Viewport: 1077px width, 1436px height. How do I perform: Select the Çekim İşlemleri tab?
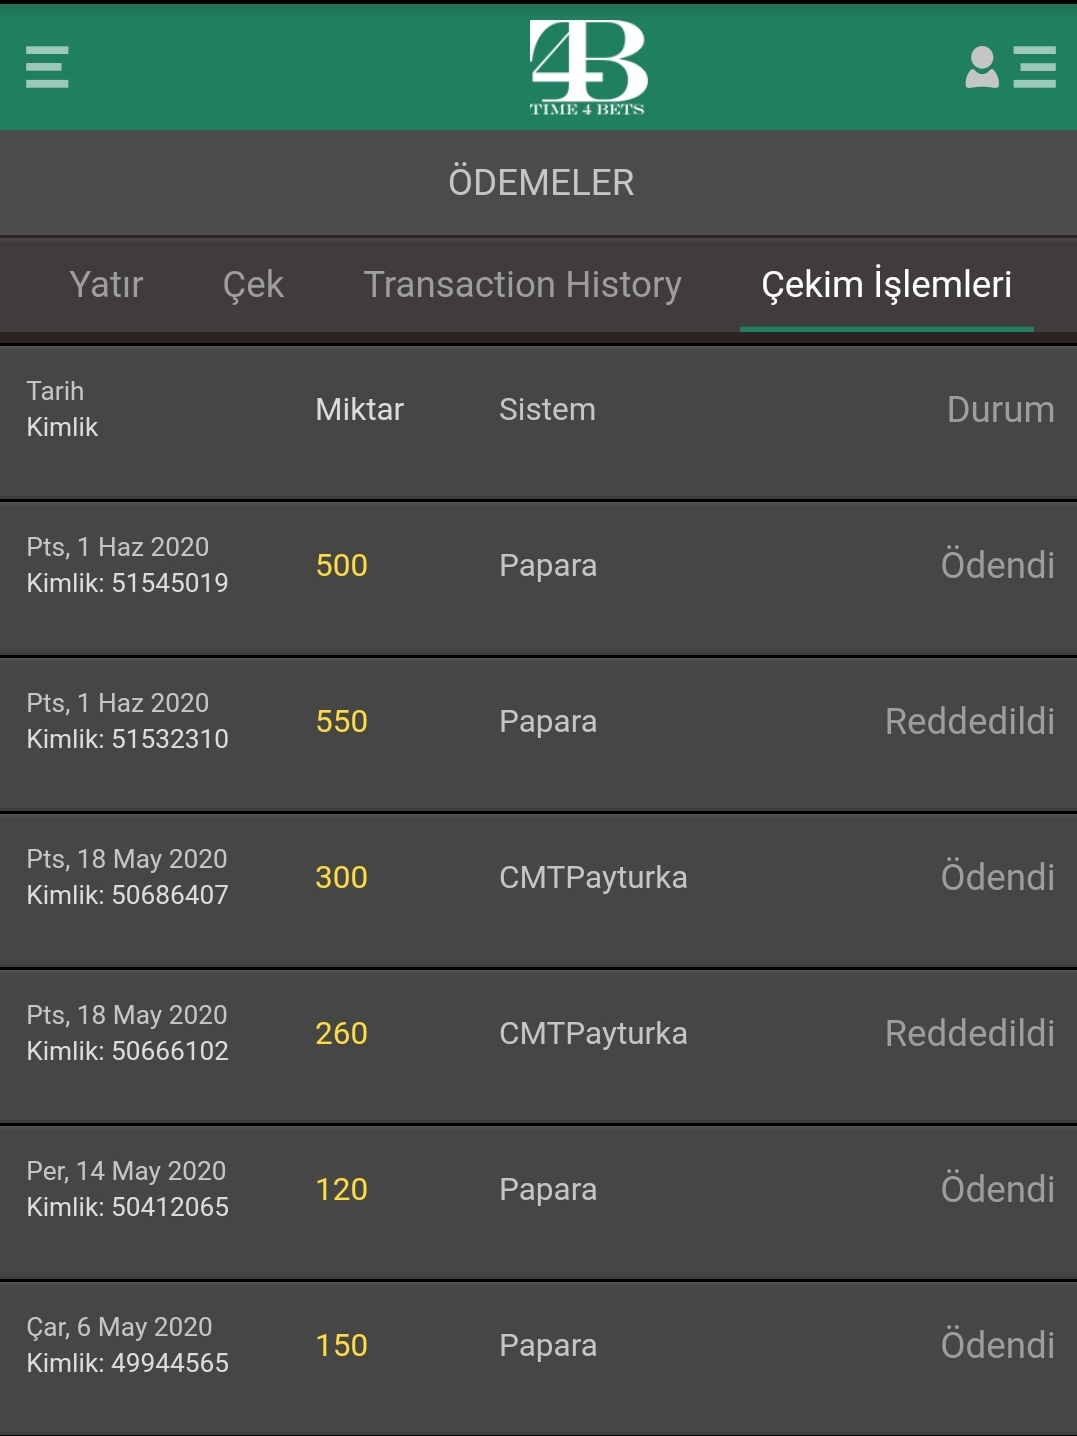click(886, 285)
